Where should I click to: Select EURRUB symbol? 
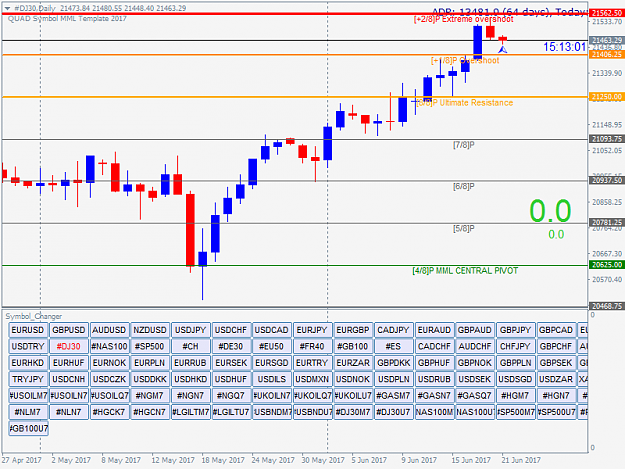(191, 363)
